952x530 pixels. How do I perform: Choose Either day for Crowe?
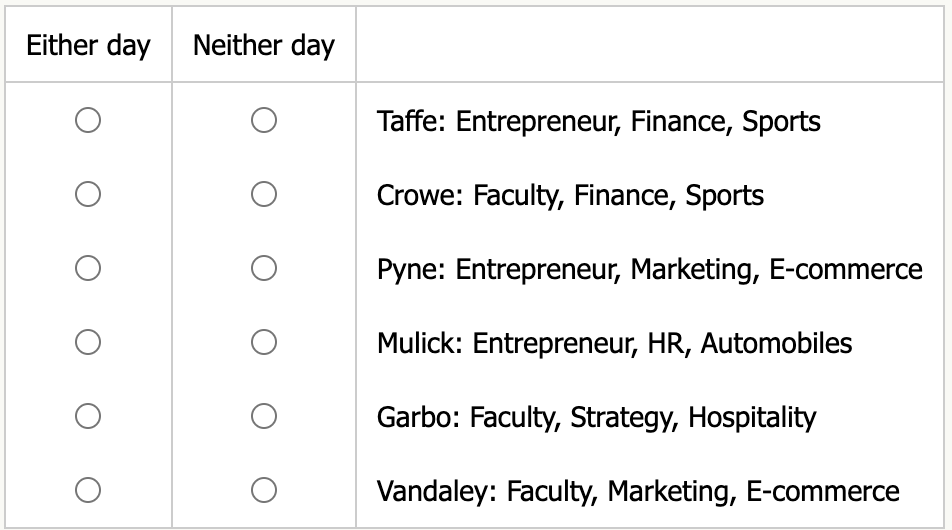[x=88, y=195]
